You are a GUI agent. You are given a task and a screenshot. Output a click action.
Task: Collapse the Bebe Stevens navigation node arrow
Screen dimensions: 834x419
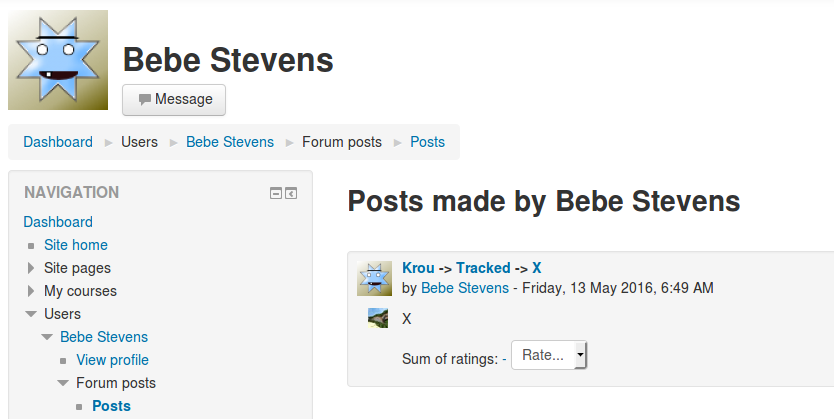(47, 337)
